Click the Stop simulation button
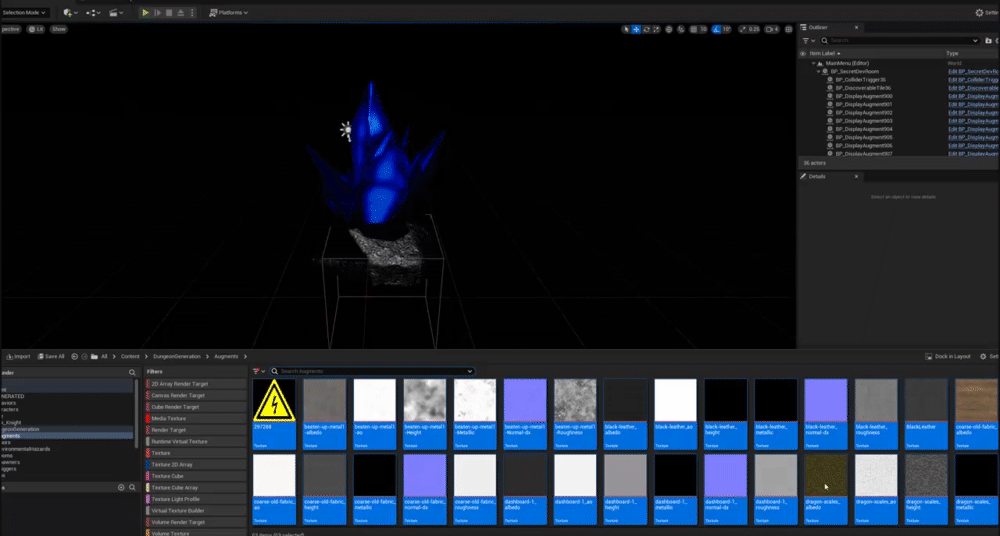1000x536 pixels. [169, 13]
